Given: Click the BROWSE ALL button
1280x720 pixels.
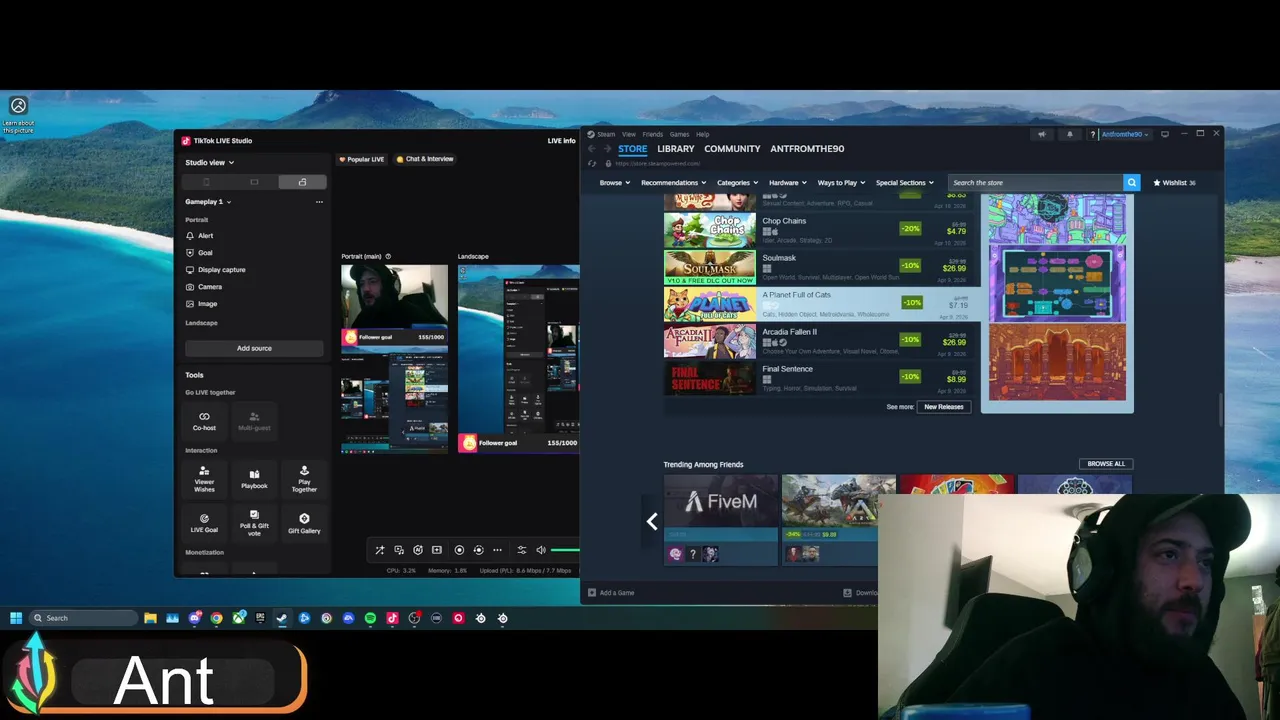Looking at the screenshot, I should coord(1106,464).
